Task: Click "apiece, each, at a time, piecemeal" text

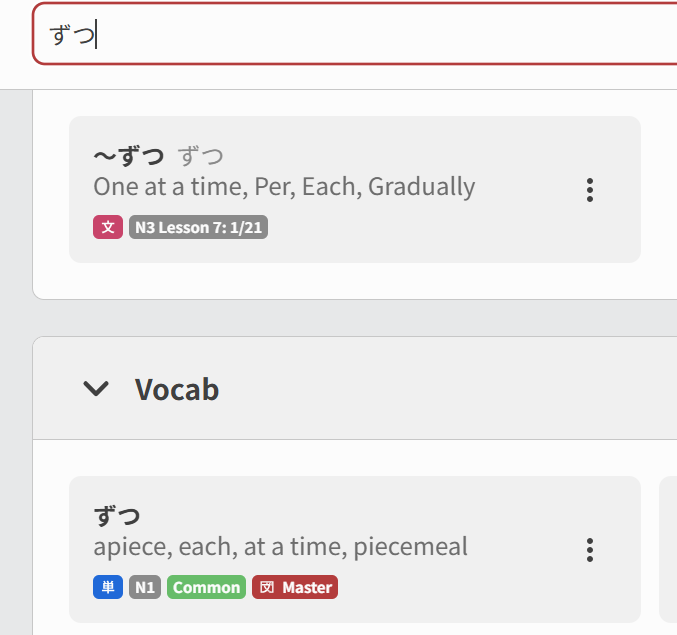Action: (280, 547)
